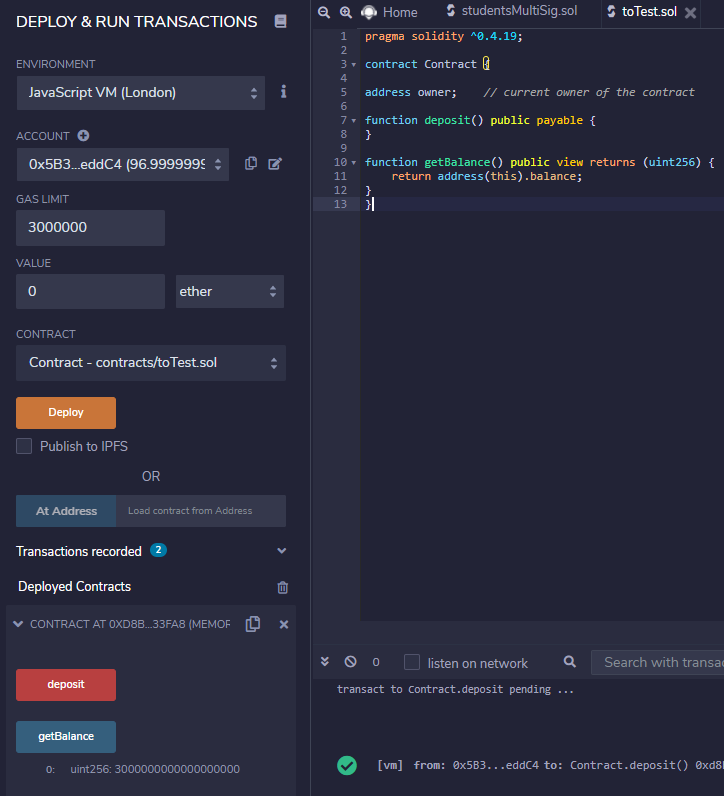Click the environment info icon

pyautogui.click(x=283, y=92)
